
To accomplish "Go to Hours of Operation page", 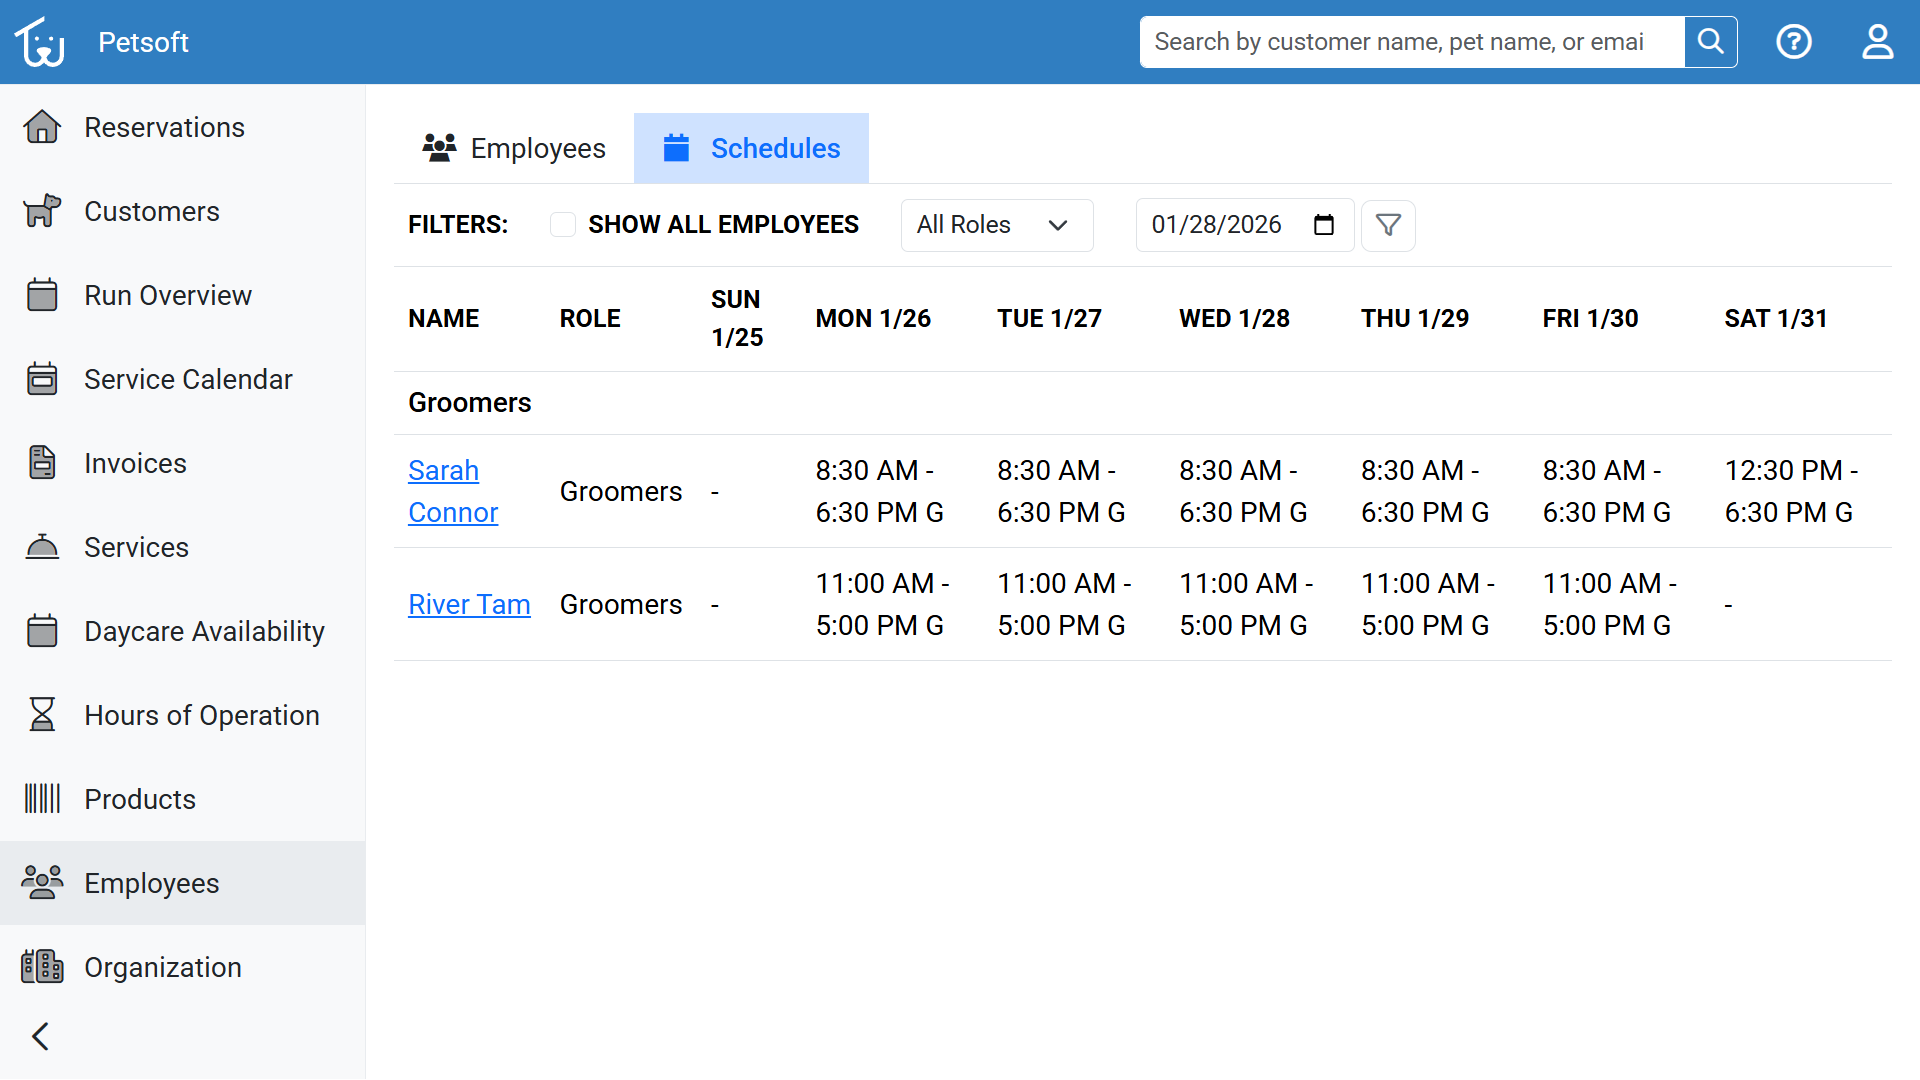I will [x=201, y=715].
